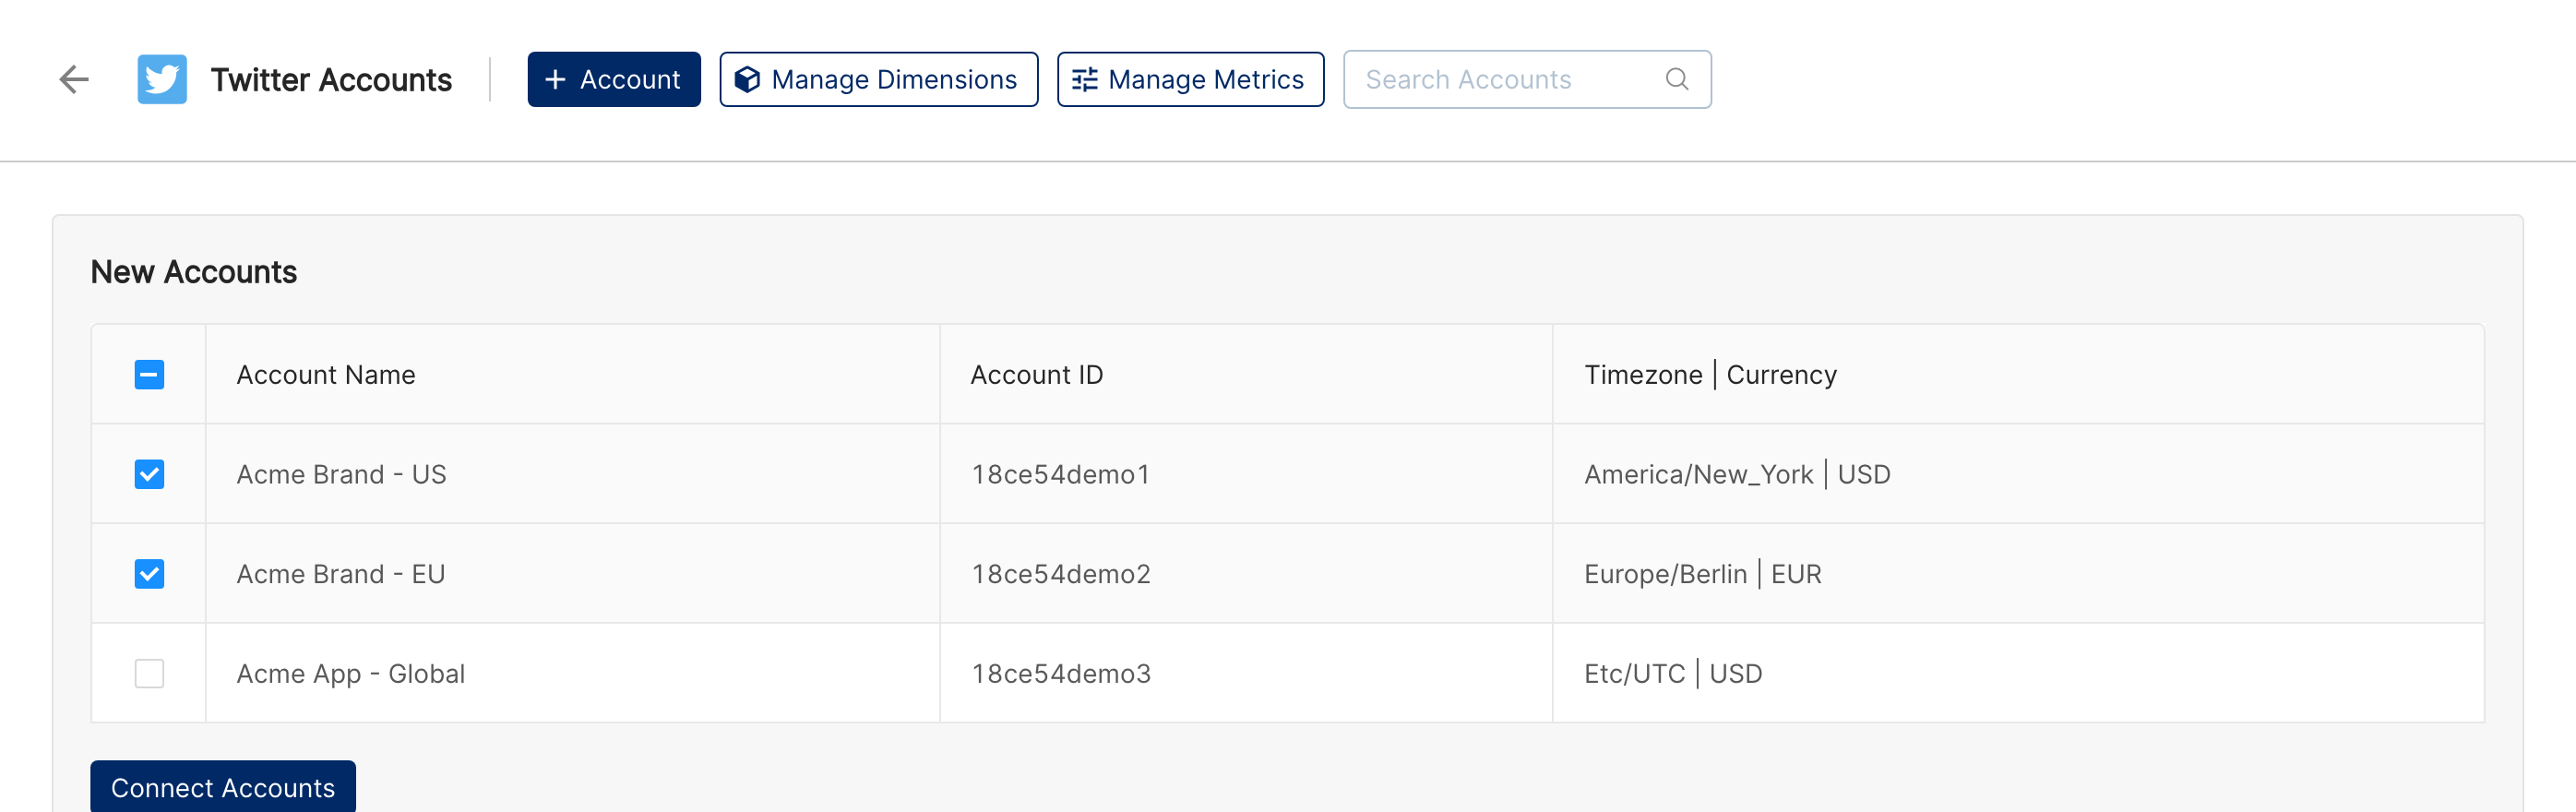This screenshot has height=812, width=2576.
Task: Click the Twitter bird logo icon
Action: tap(162, 79)
